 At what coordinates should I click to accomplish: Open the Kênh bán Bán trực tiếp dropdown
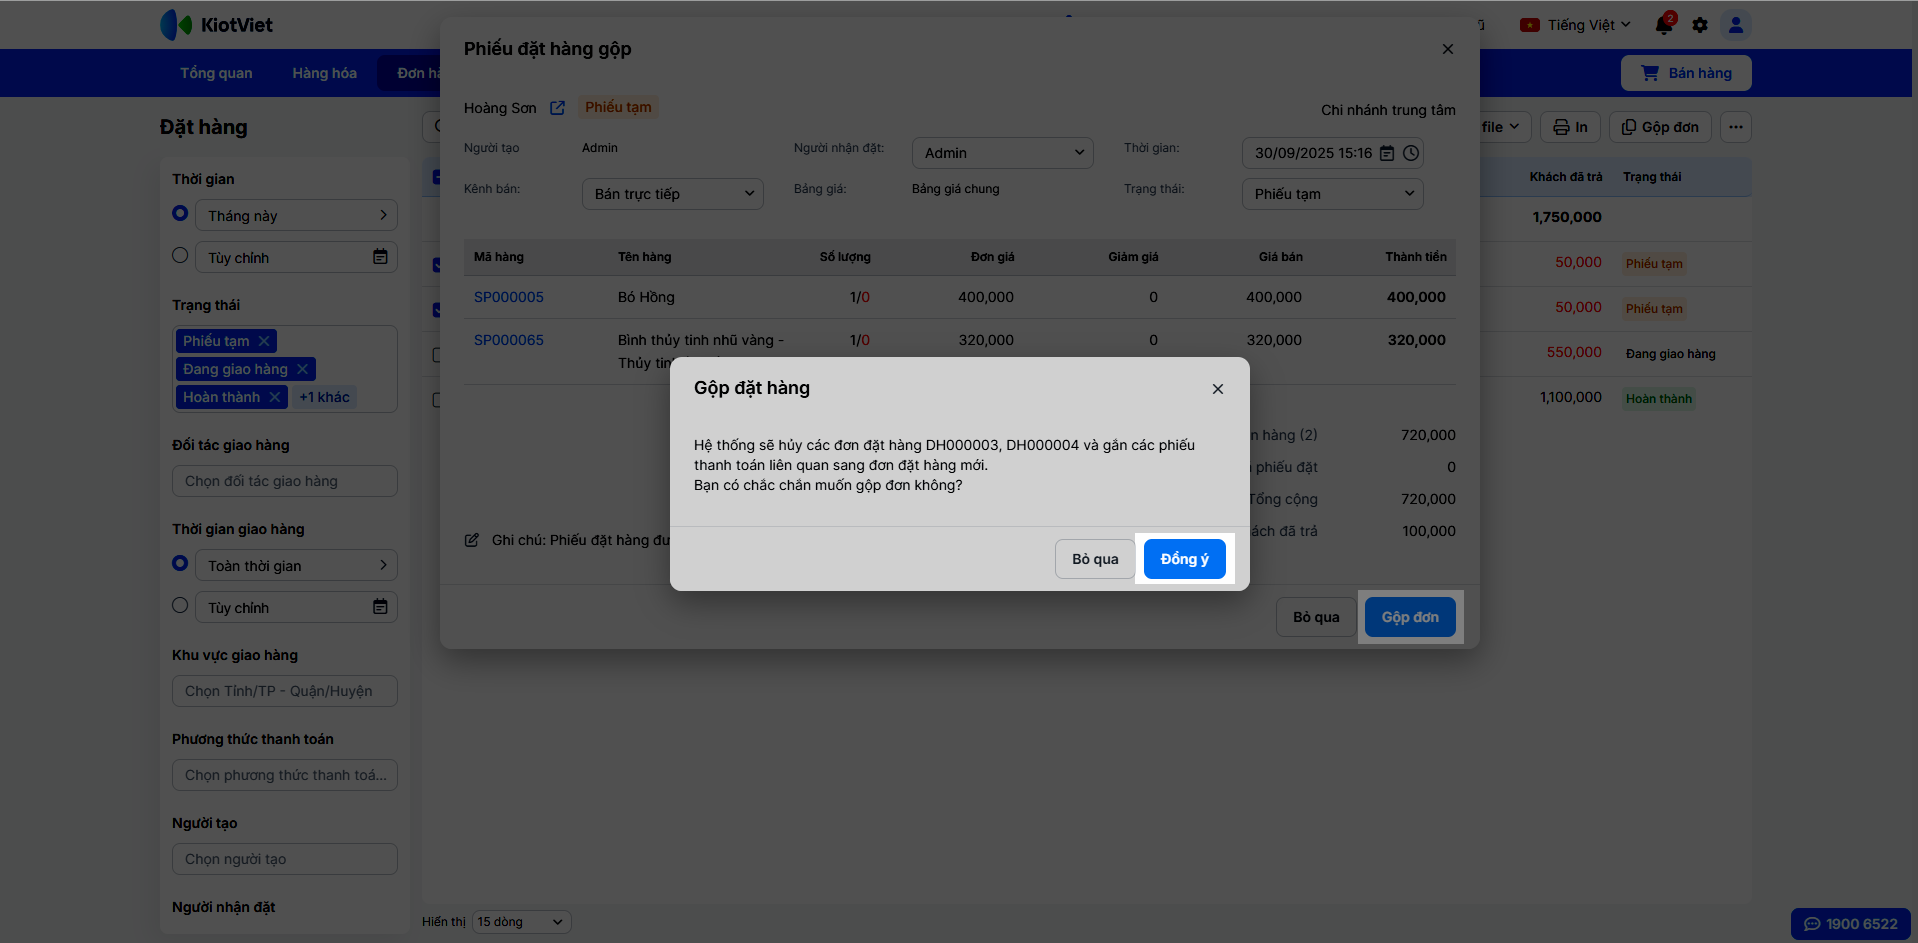(x=672, y=194)
